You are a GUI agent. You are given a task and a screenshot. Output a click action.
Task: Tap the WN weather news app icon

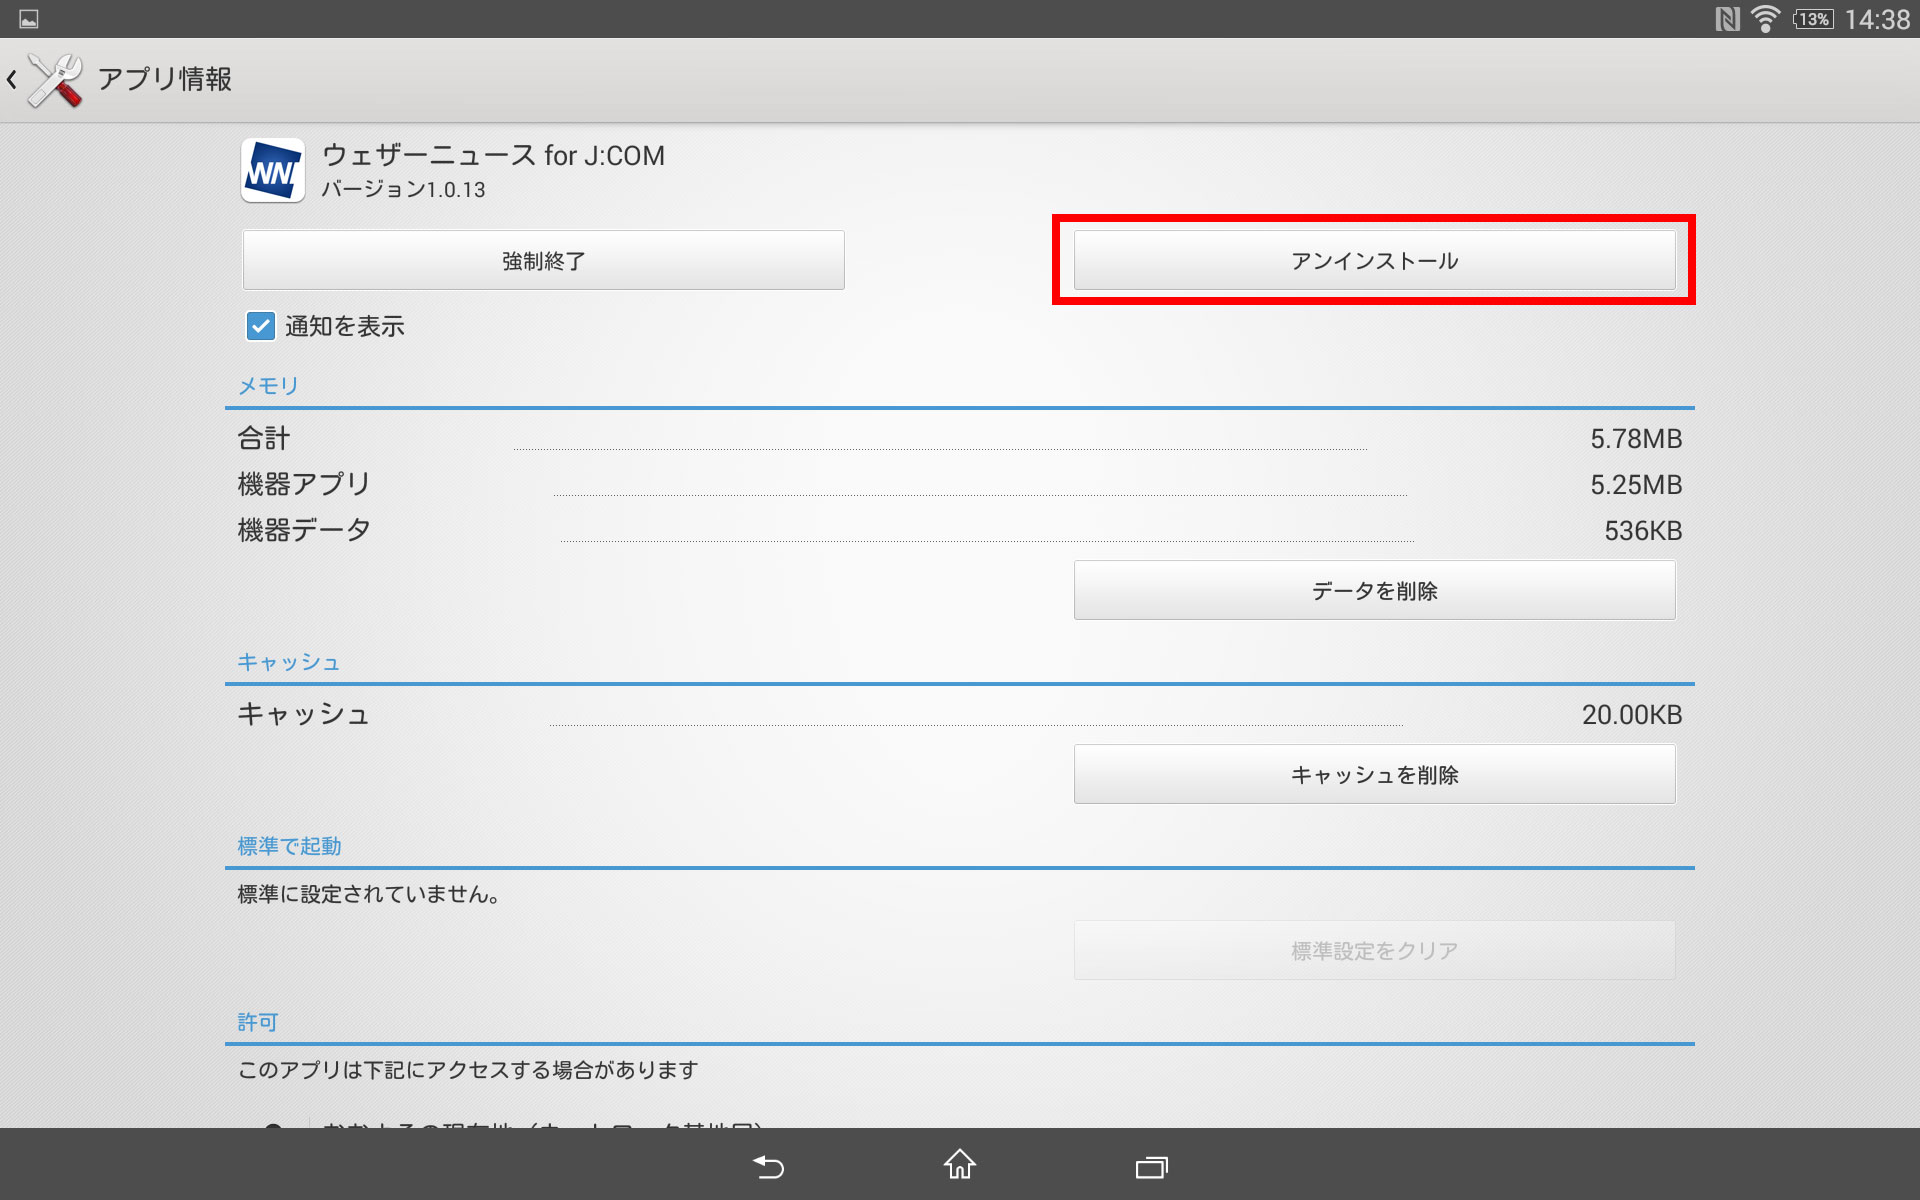273,171
